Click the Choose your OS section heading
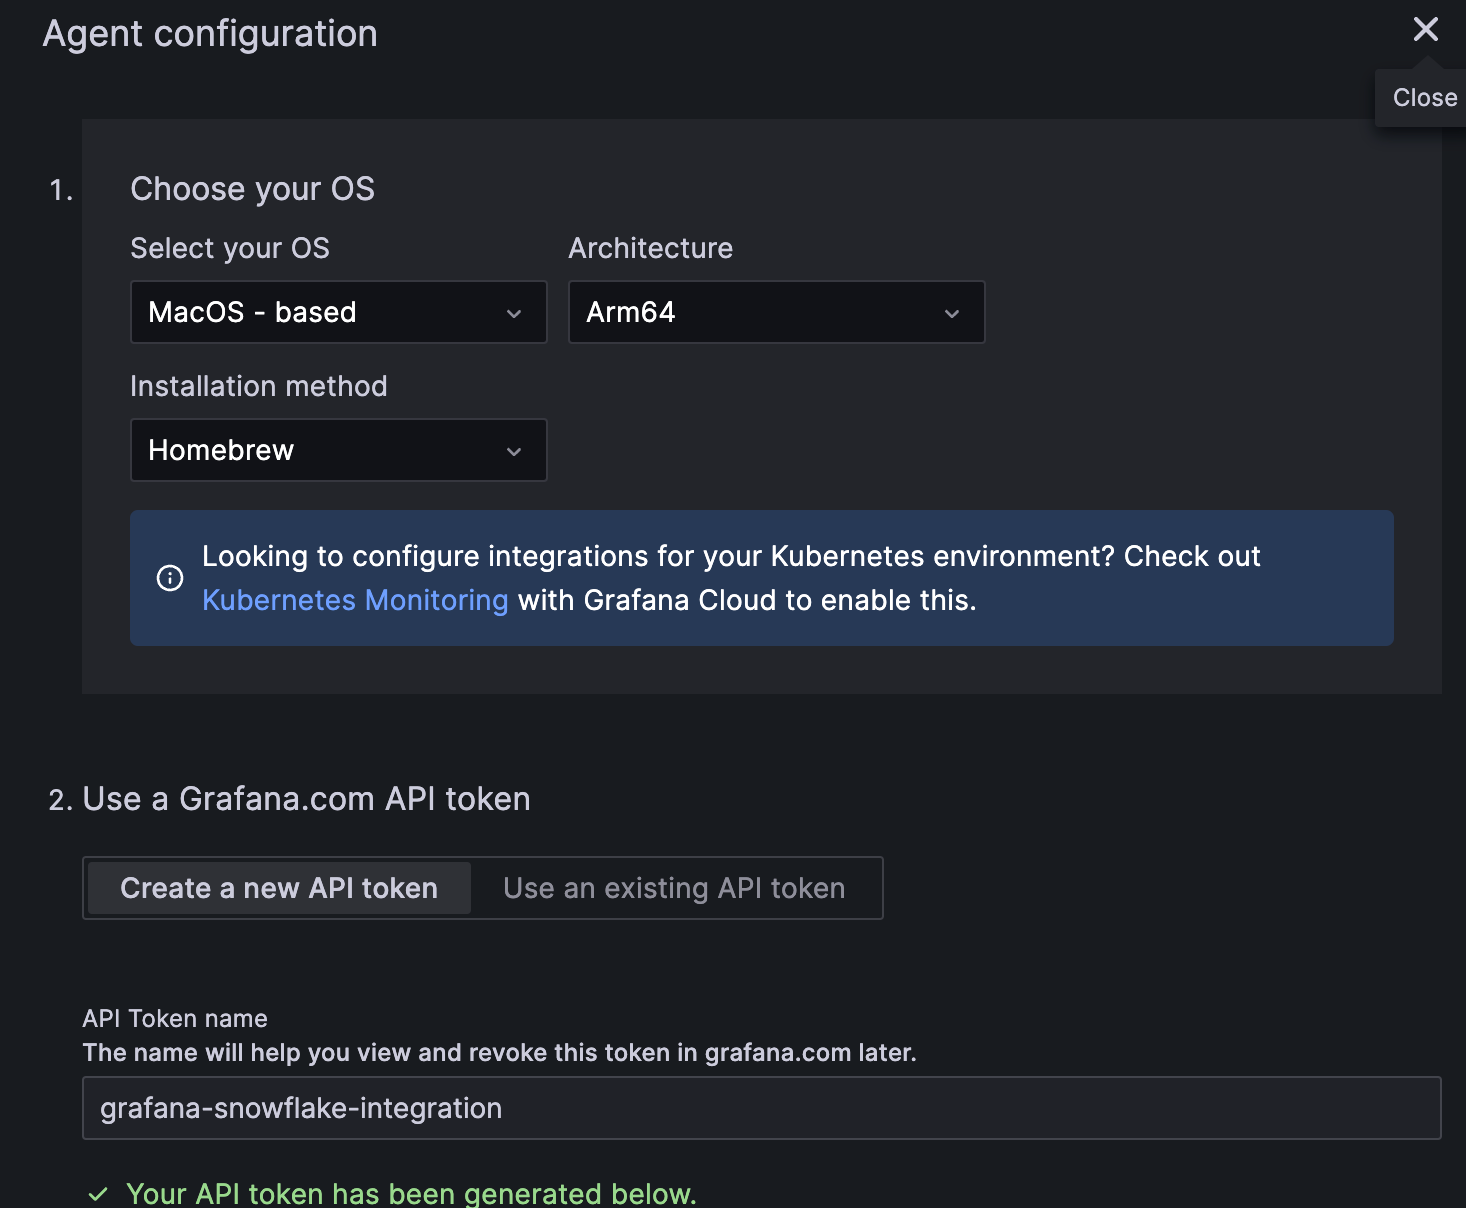This screenshot has width=1466, height=1208. coord(252,189)
